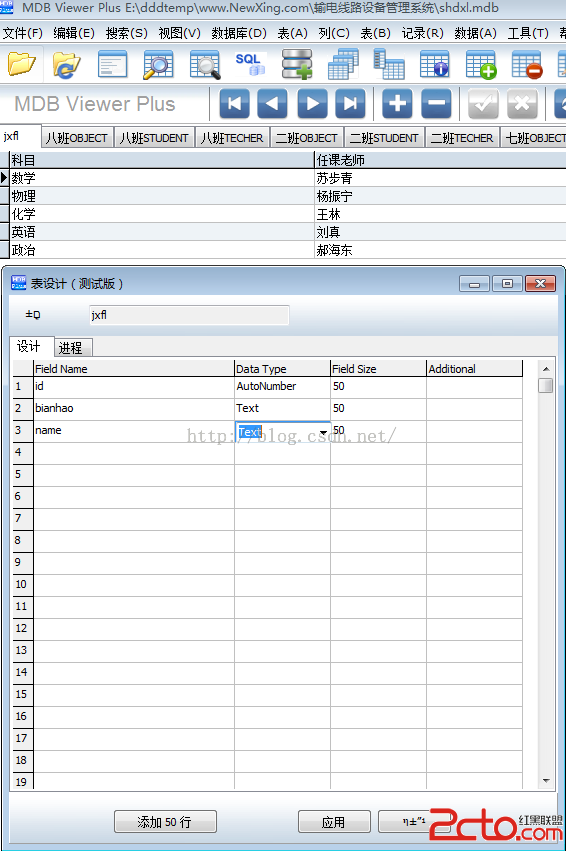The height and width of the screenshot is (851, 566).
Task: Click the reopen folder refresh icon
Action: click(x=67, y=64)
